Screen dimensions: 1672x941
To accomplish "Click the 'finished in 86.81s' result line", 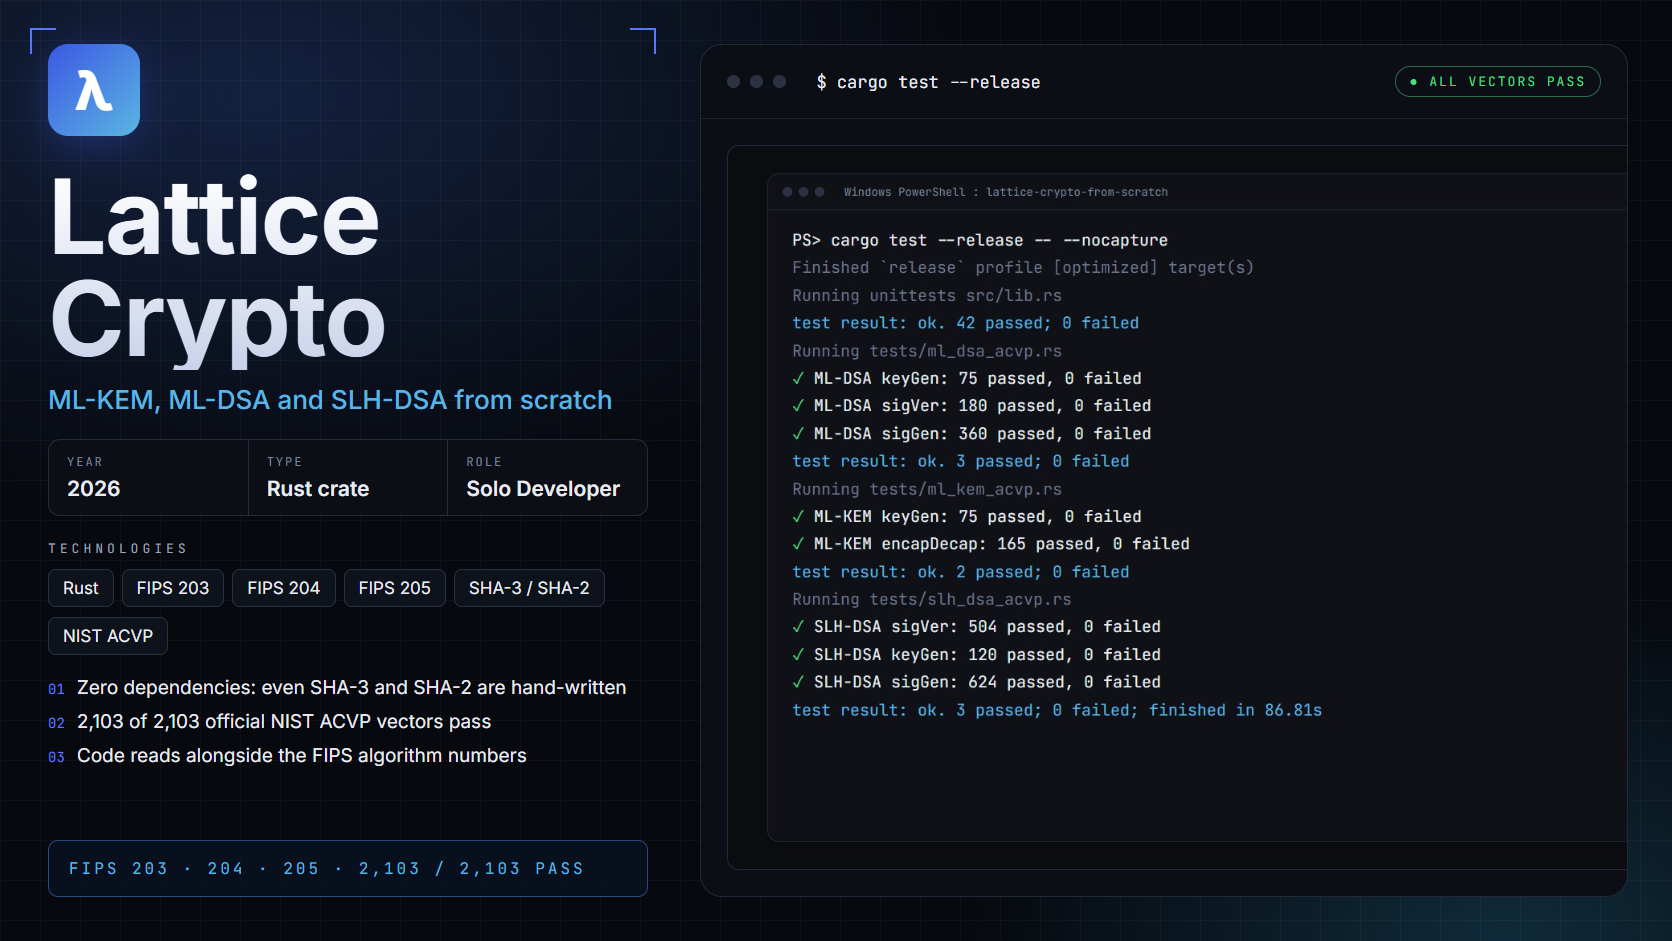I will (x=1057, y=710).
